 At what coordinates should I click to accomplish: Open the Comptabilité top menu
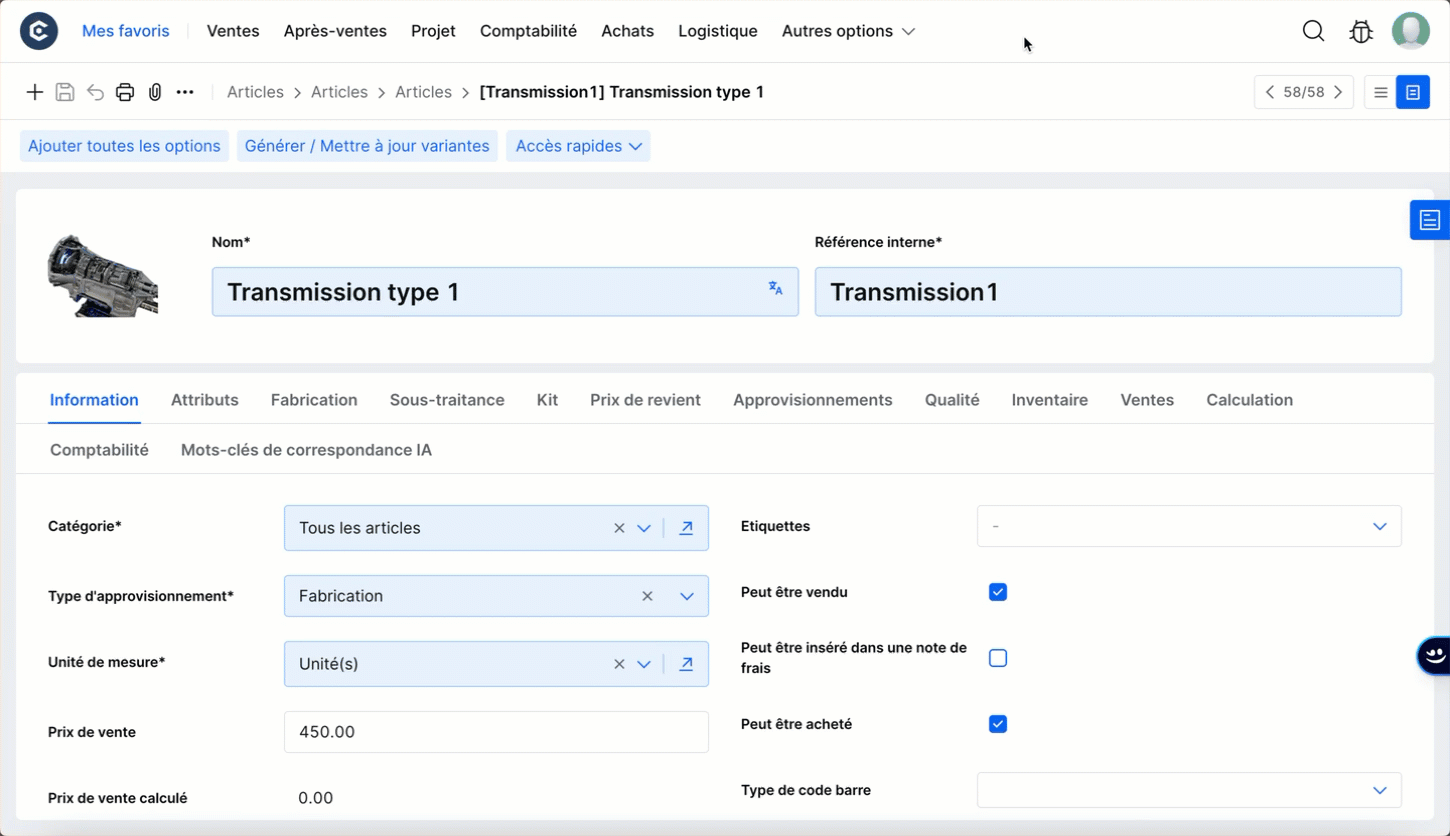point(528,31)
